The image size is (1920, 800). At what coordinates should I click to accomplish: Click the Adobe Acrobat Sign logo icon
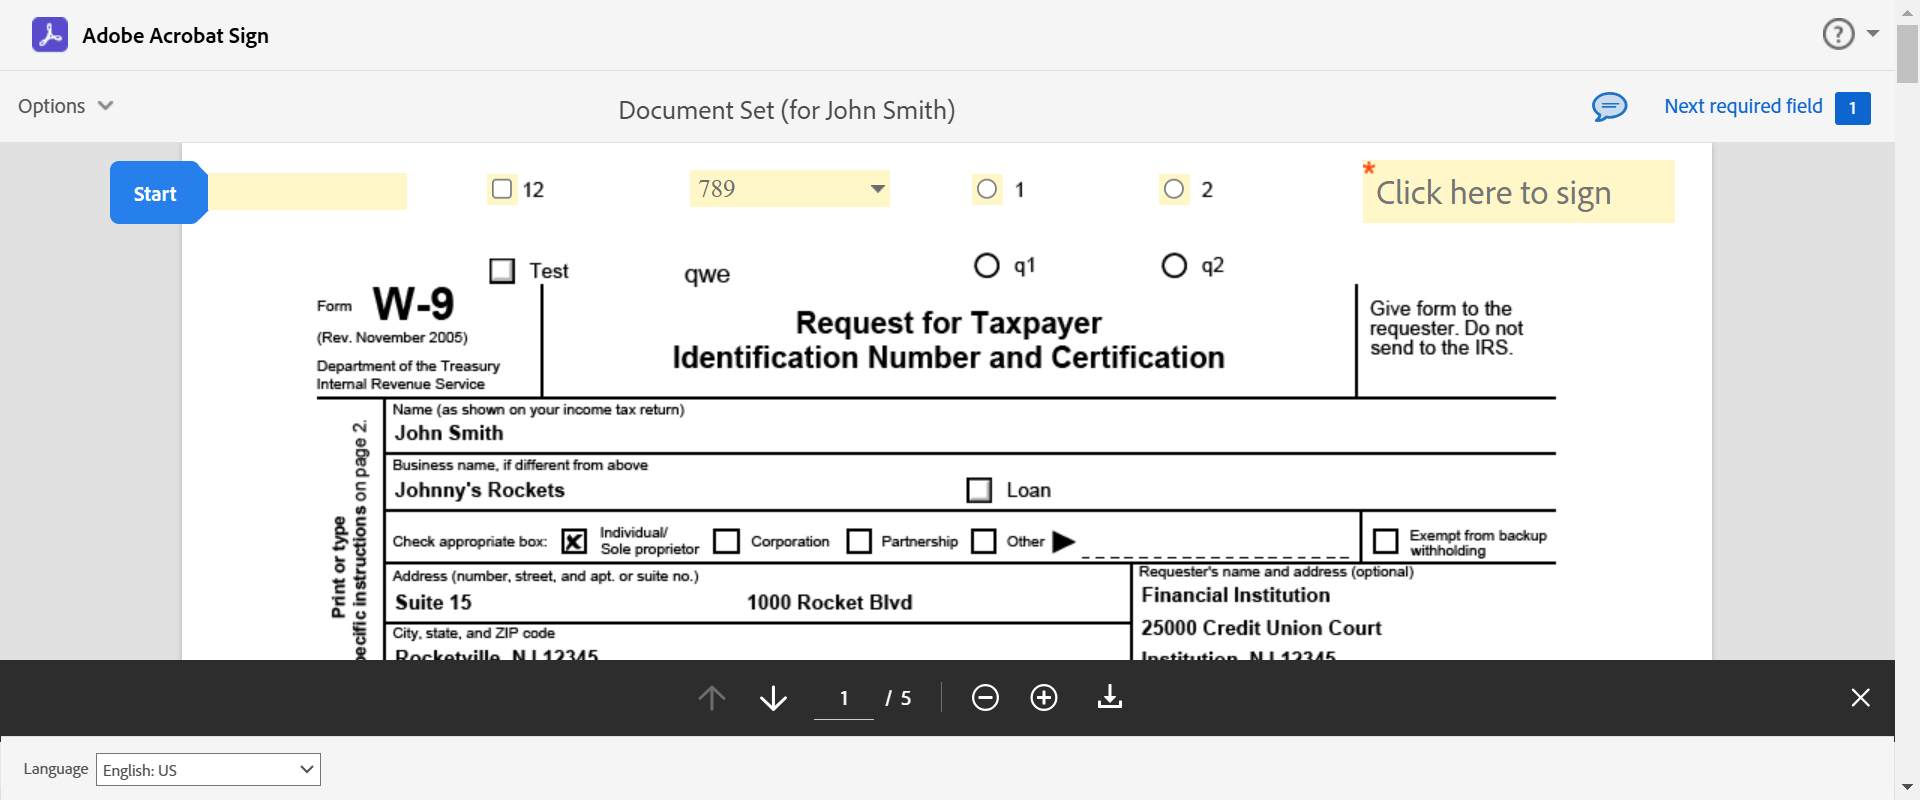[x=50, y=35]
